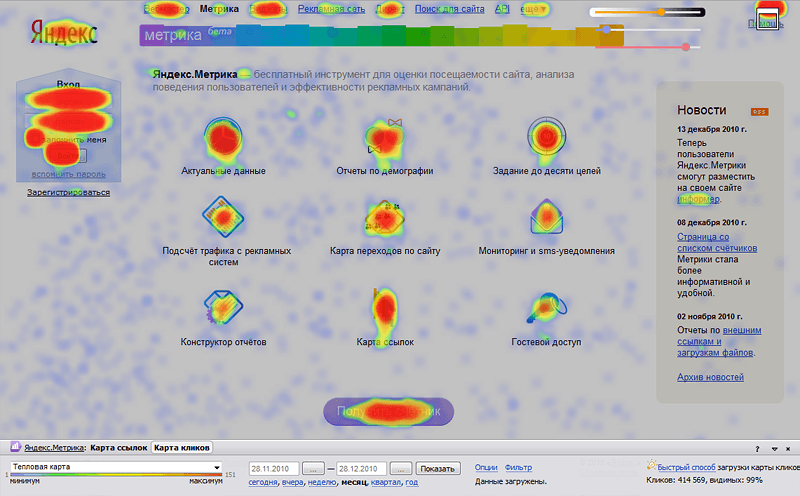
Task: Click the start date field 28.11.2010
Action: pyautogui.click(x=274, y=468)
